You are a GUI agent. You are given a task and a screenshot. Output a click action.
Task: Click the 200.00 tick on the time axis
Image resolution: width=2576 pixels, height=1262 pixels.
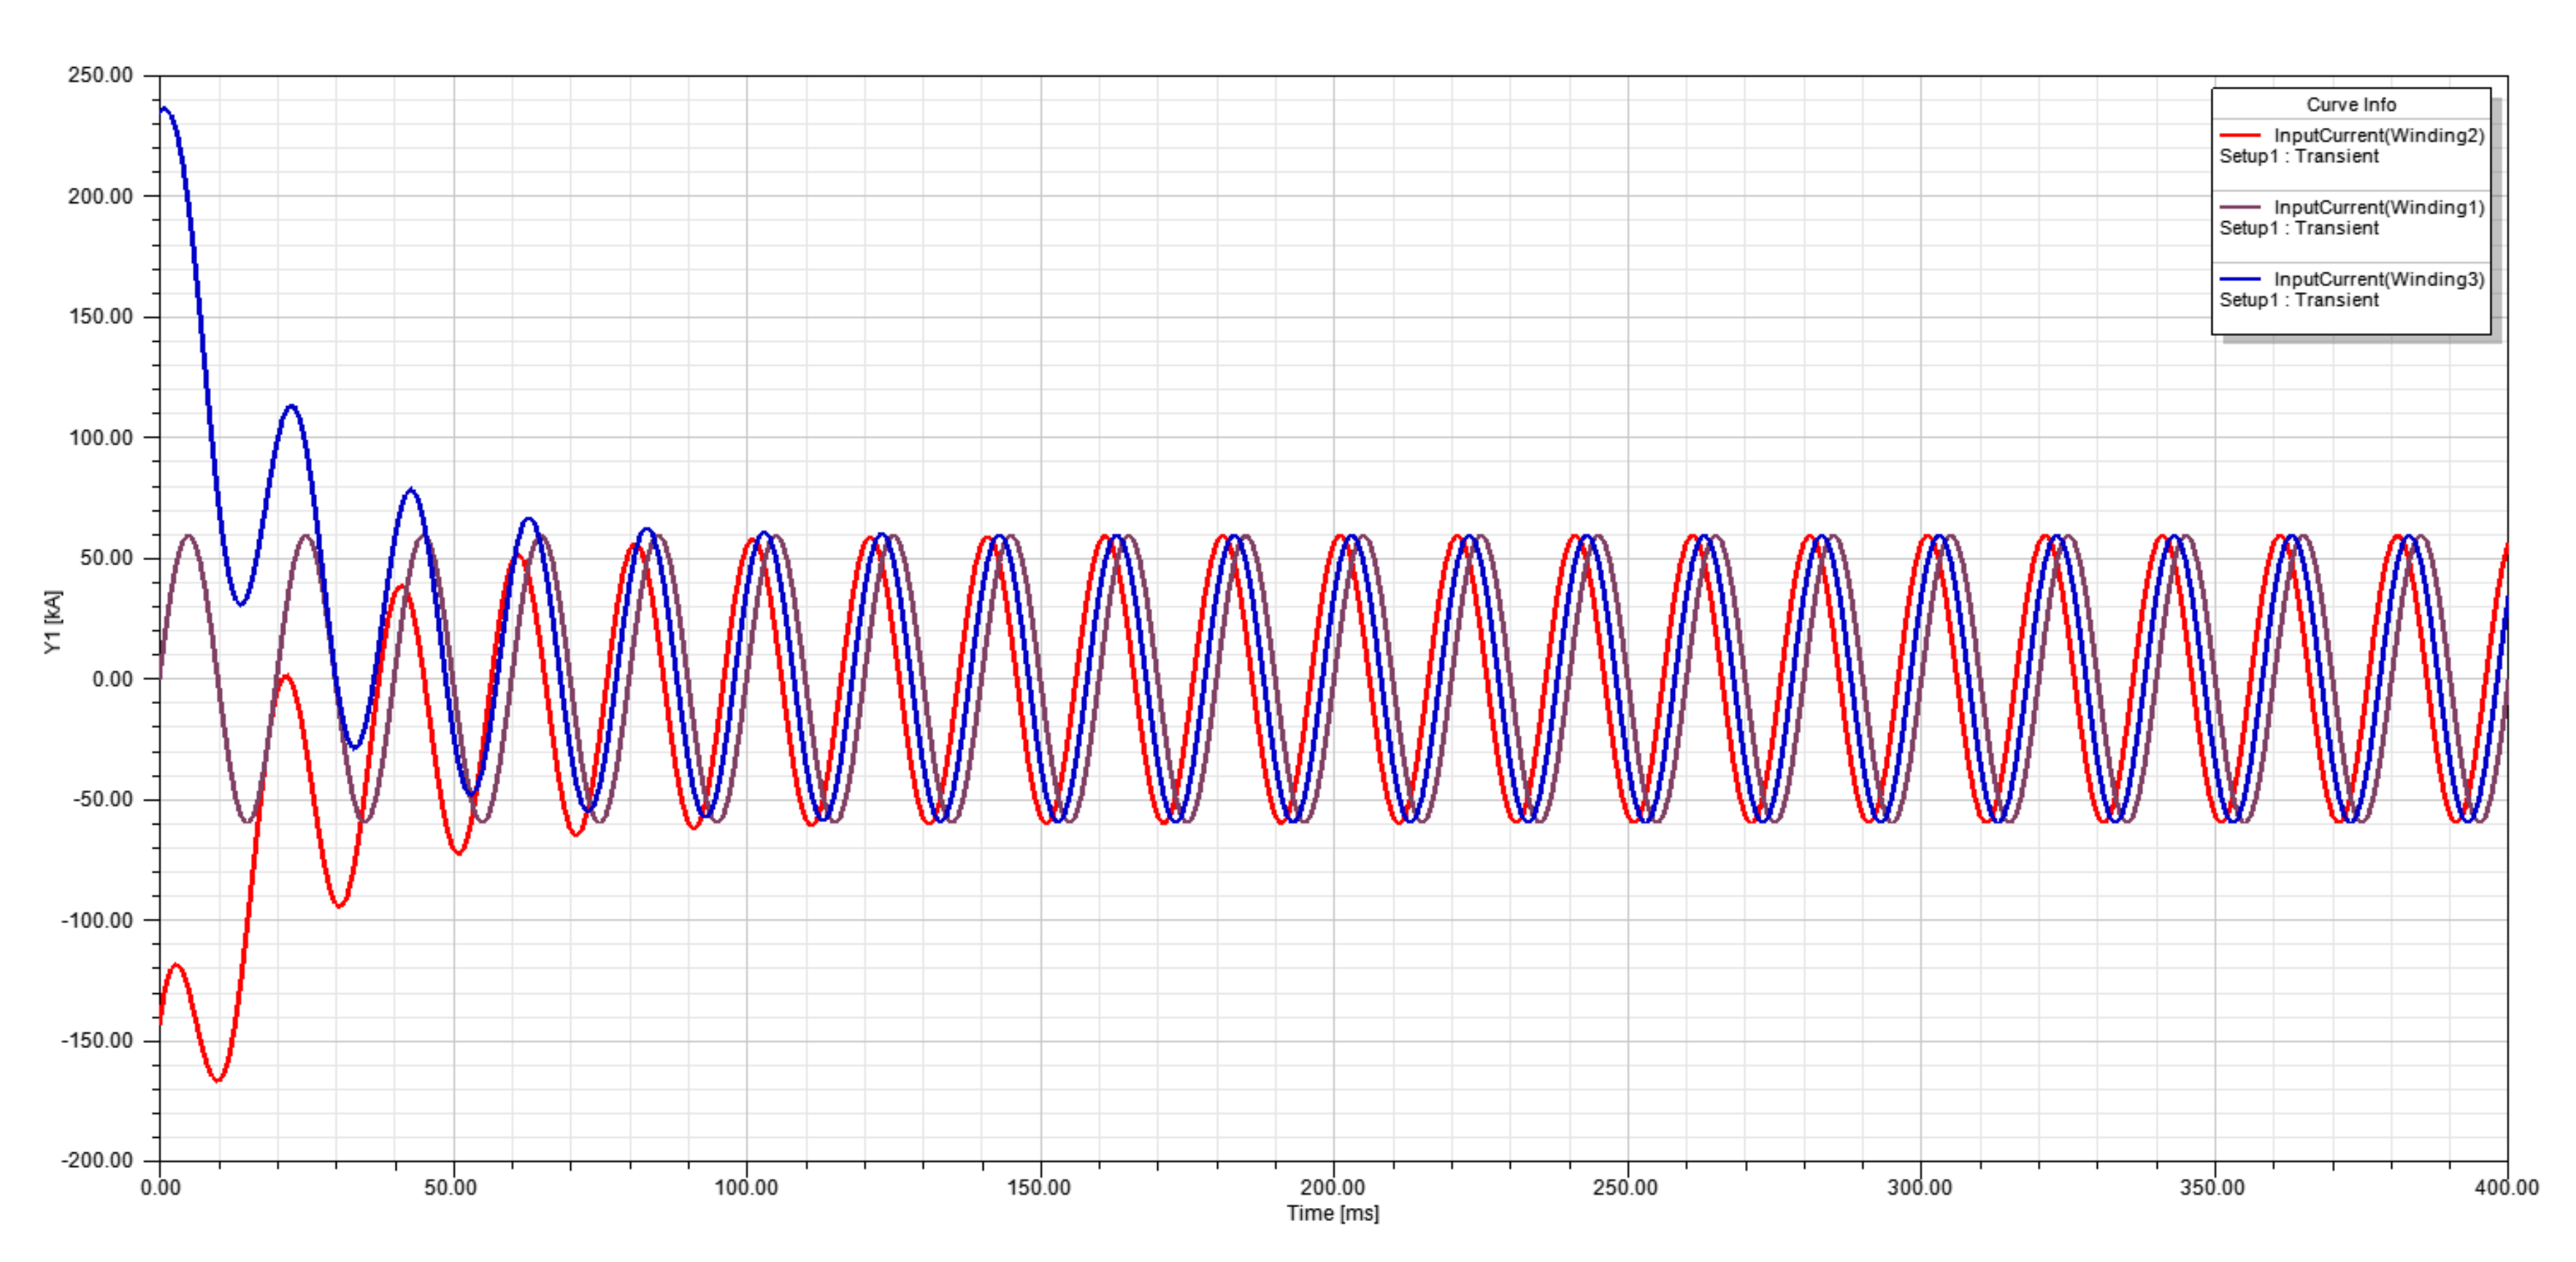tap(1332, 1187)
